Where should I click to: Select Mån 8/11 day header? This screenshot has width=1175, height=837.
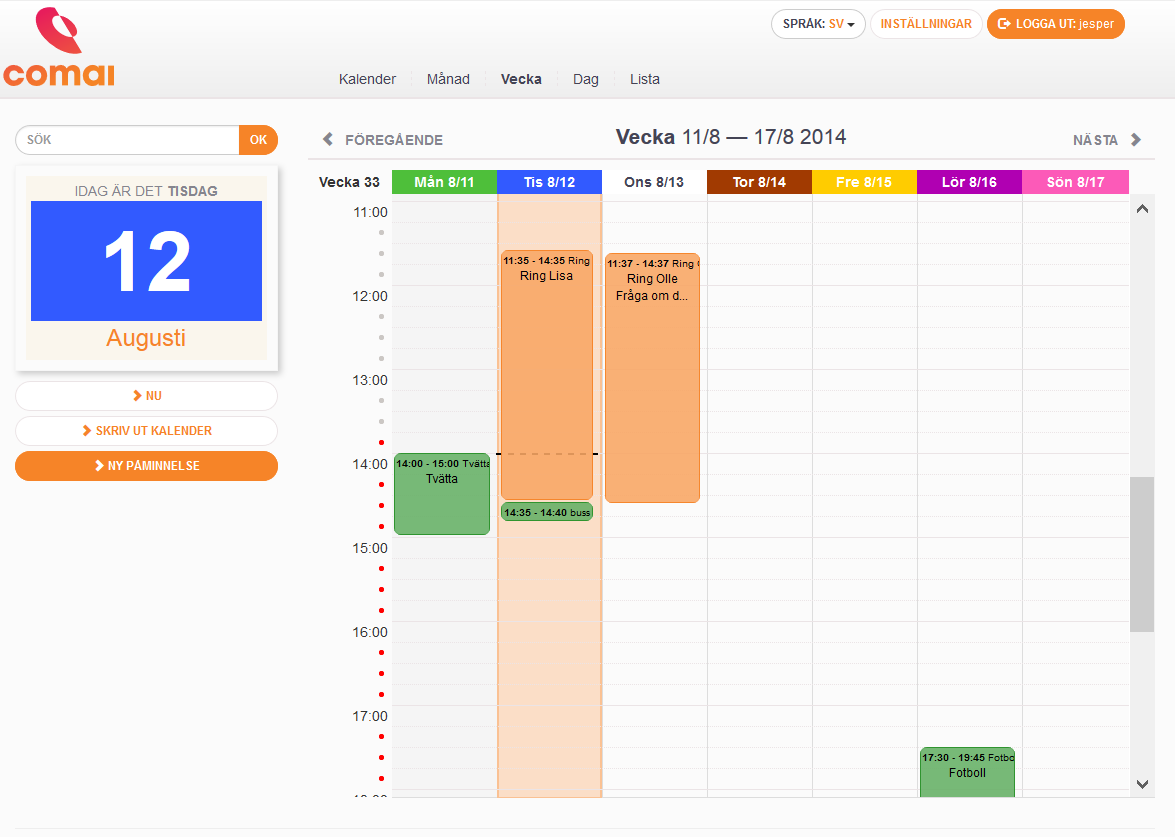click(444, 182)
